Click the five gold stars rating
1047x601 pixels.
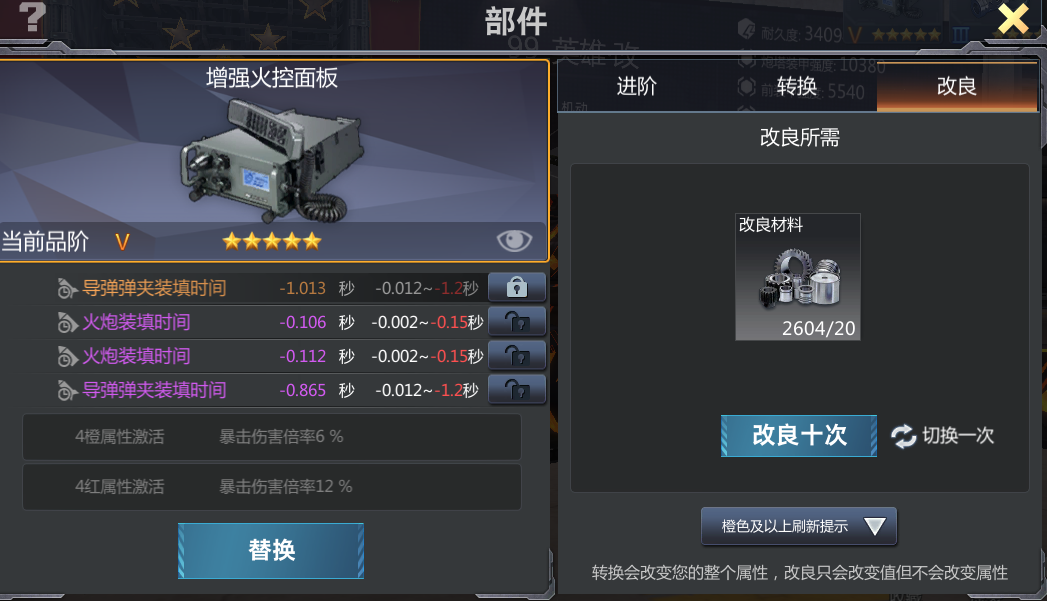click(x=272, y=241)
